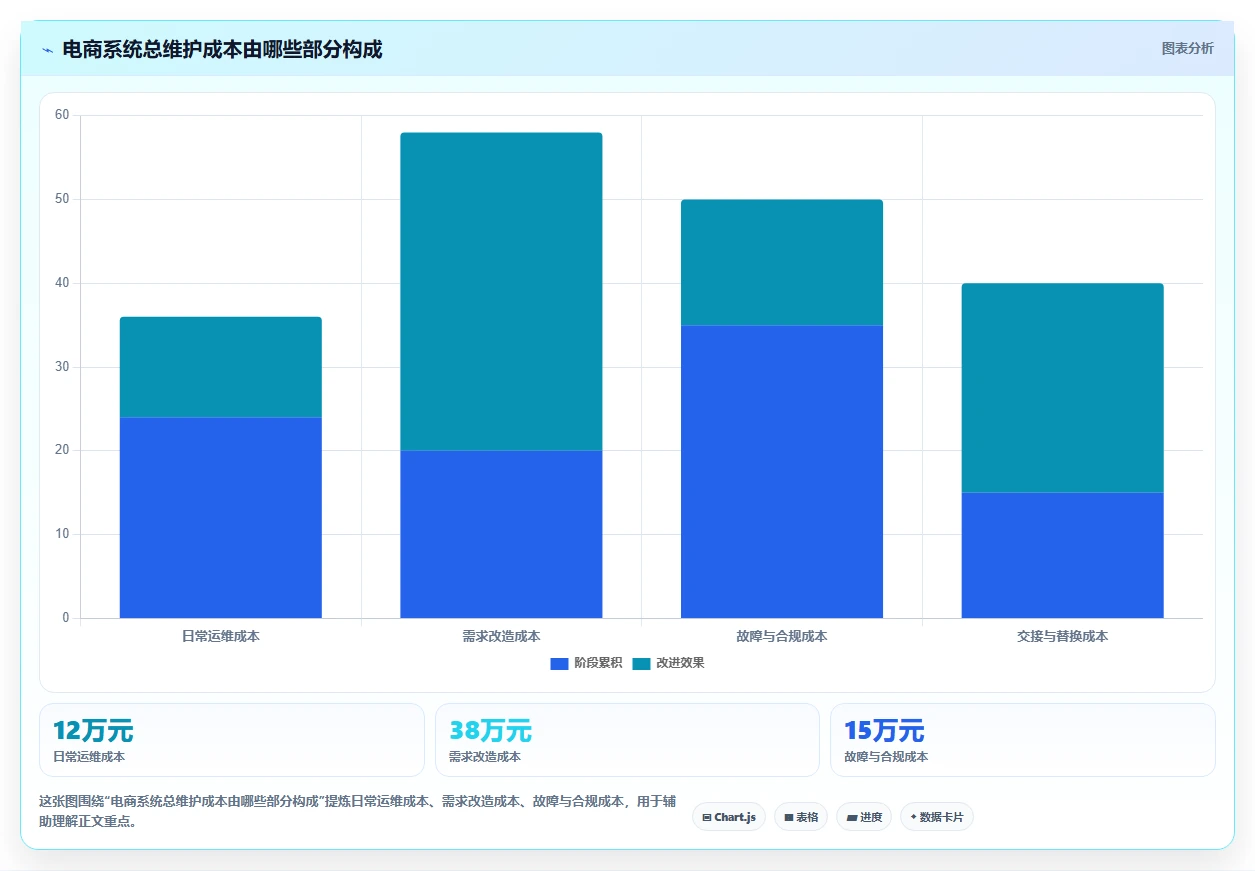This screenshot has width=1255, height=871.
Task: Click the blue bar segment for 故障与合规成本
Action: point(782,471)
